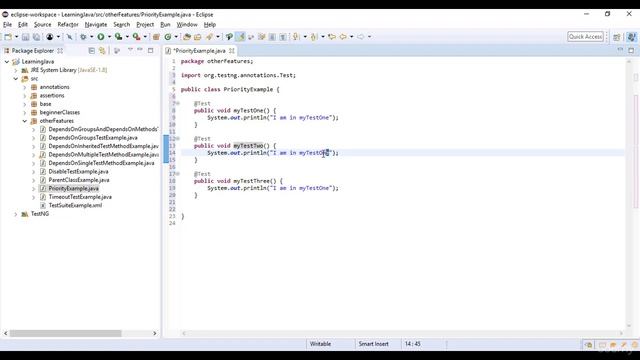Viewport: 640px width, 360px height.
Task: Click Open Perspective icon
Action: 617,37
